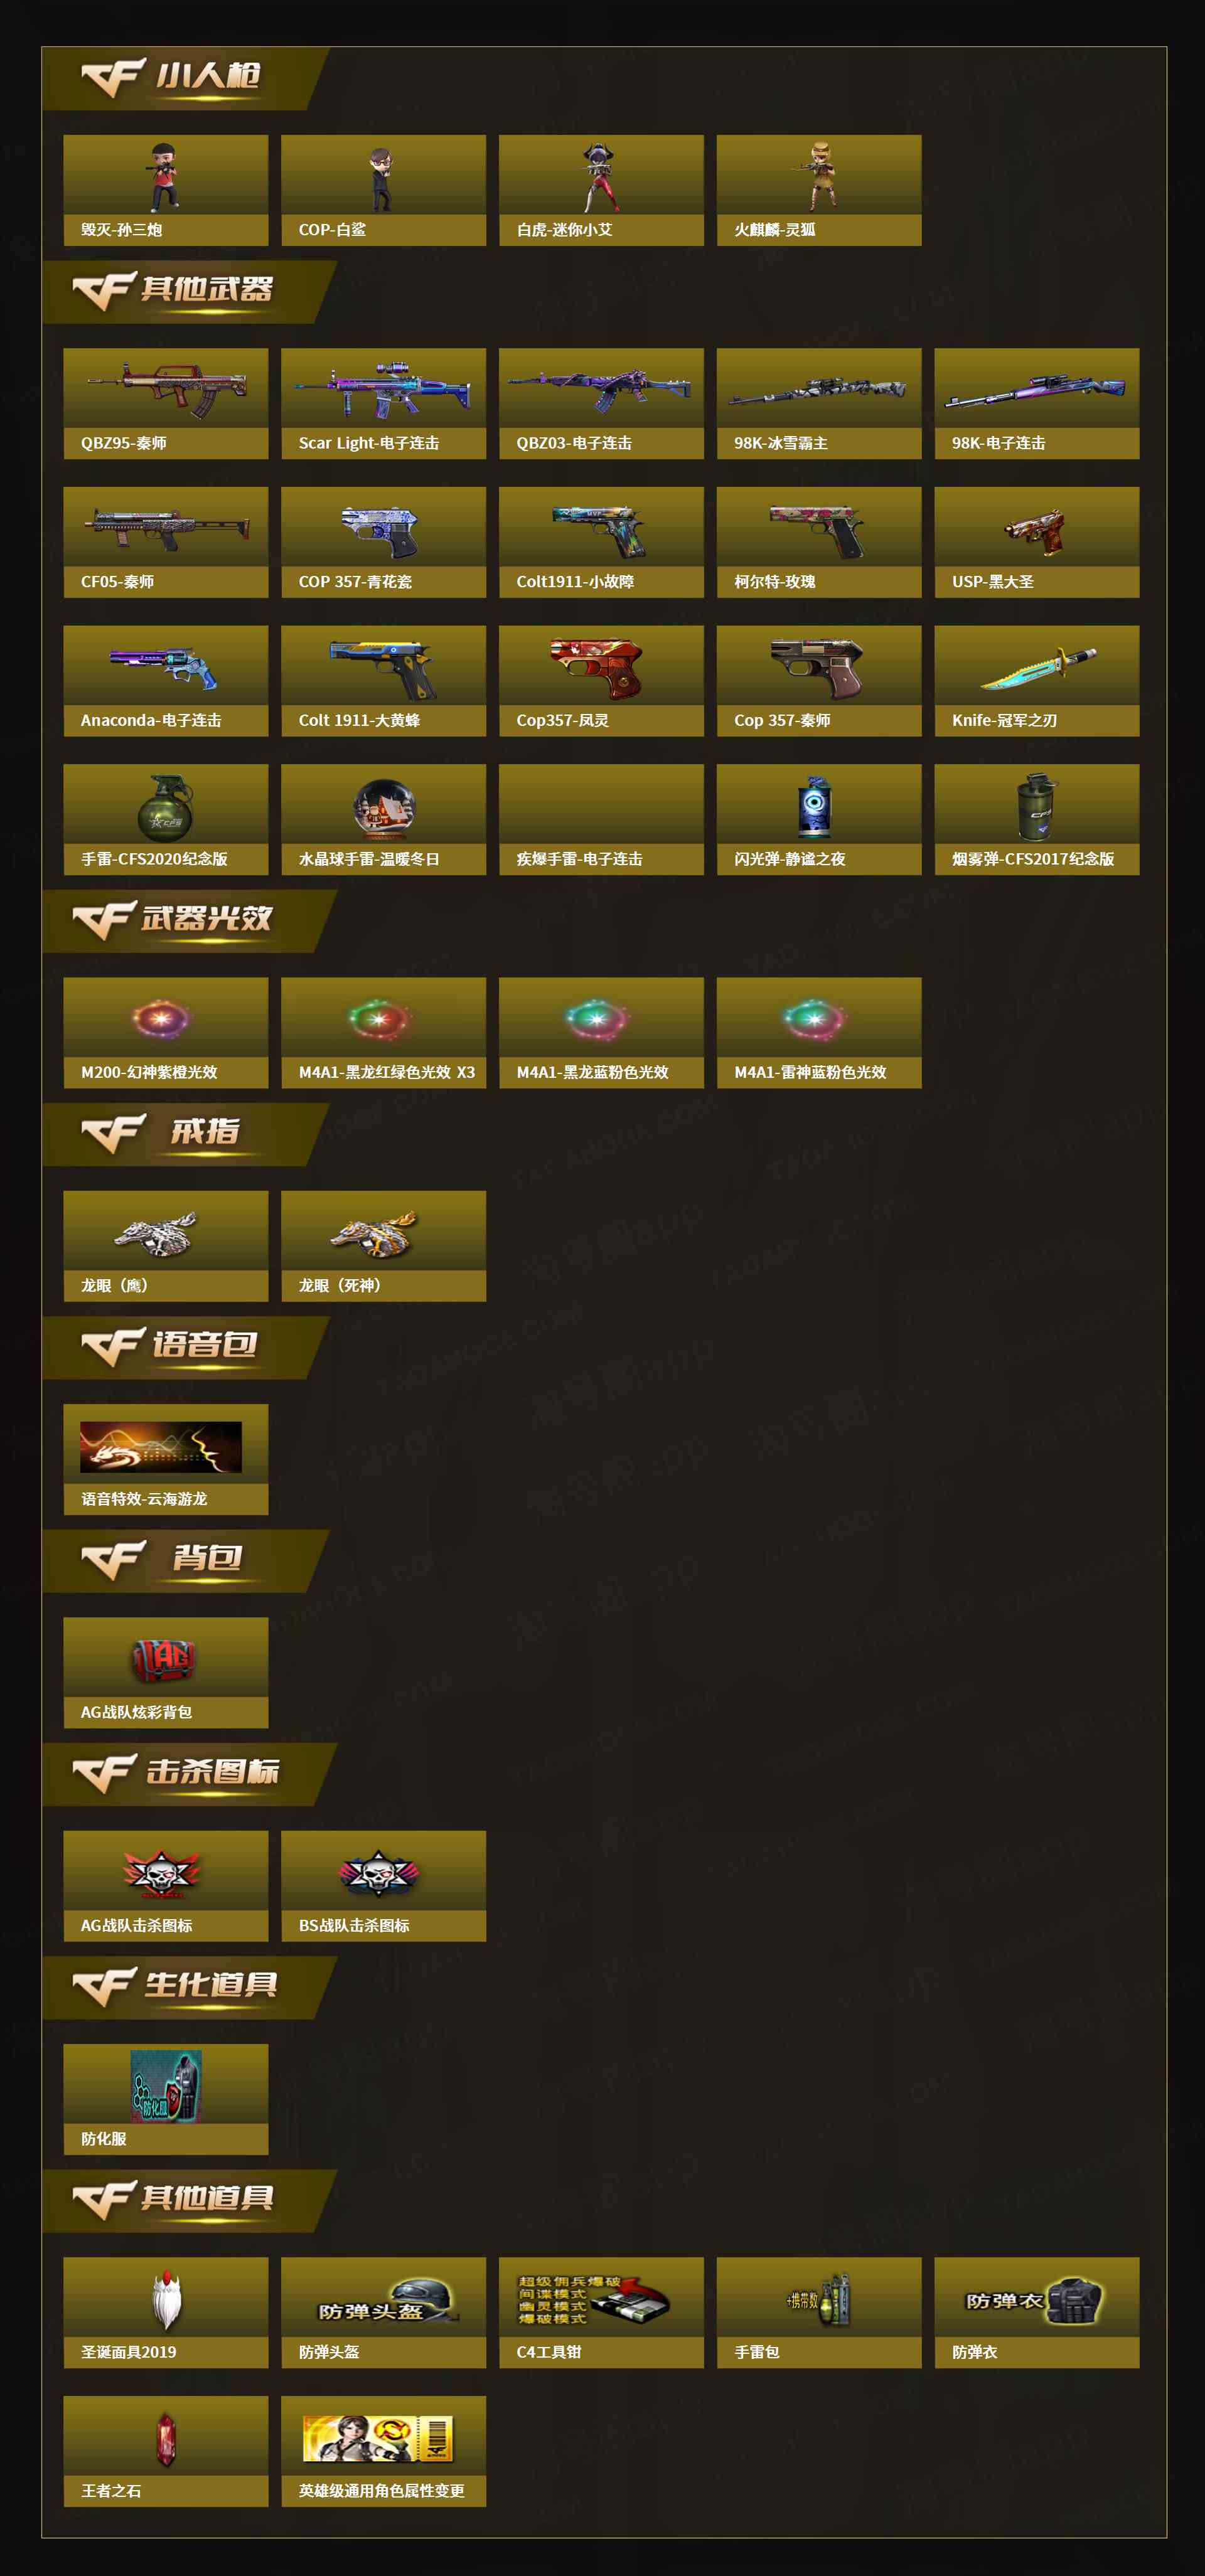Click the 防弹头盔 helmet item

[384, 2311]
